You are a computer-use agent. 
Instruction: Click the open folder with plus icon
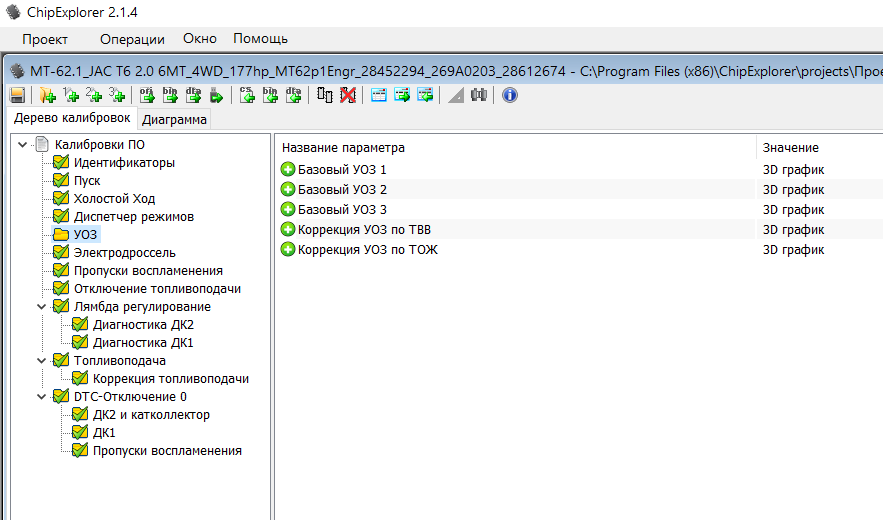(x=47, y=95)
